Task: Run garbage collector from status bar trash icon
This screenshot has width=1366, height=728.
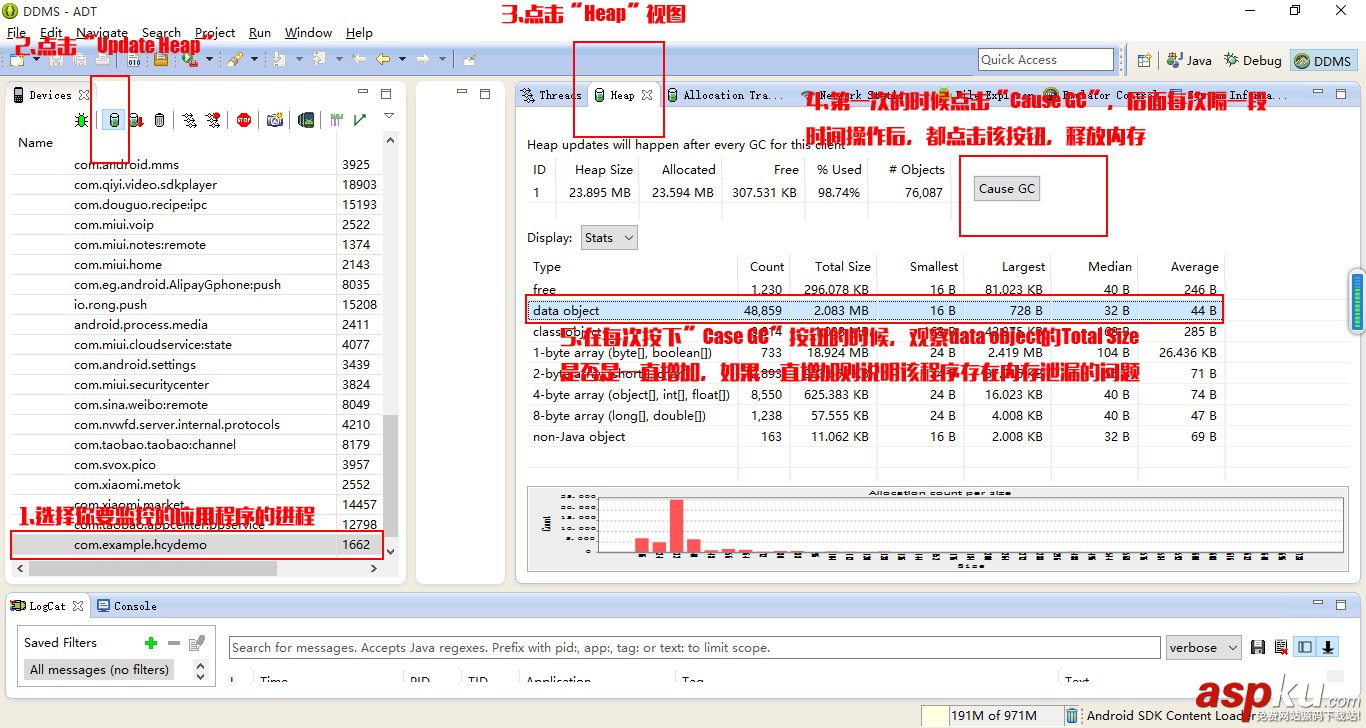Action: pyautogui.click(x=1072, y=715)
